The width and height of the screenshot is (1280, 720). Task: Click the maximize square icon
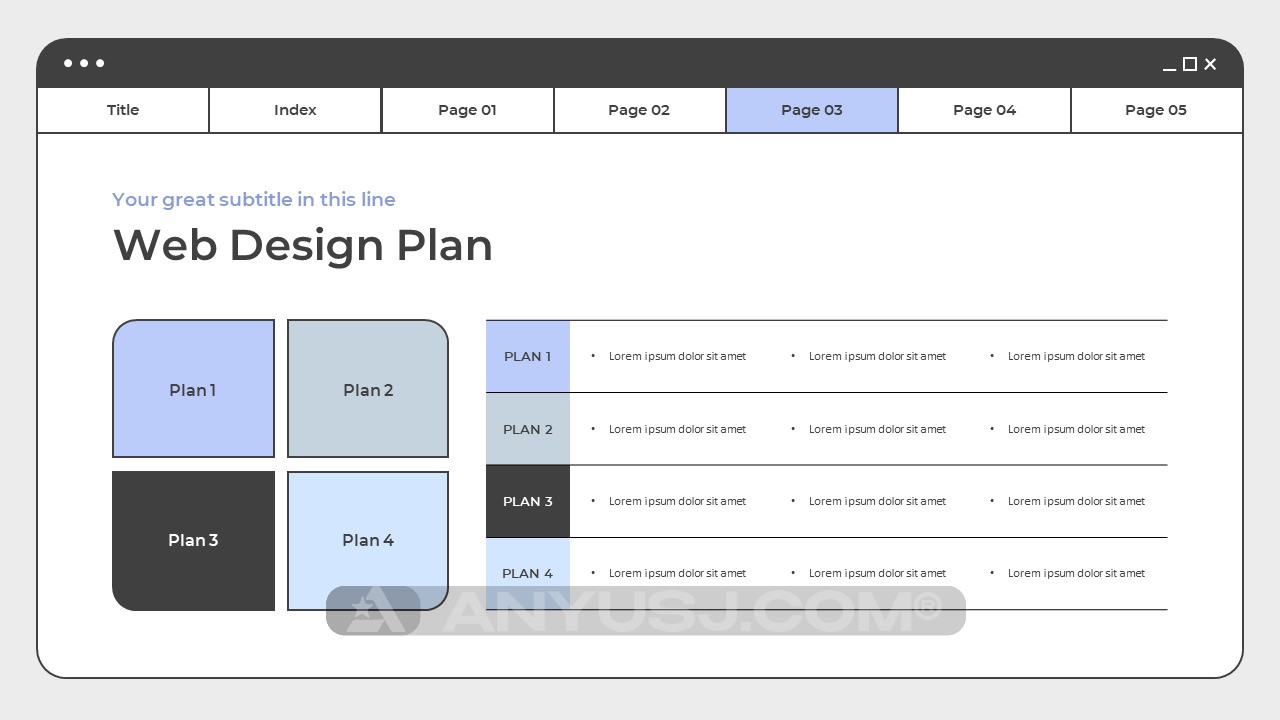[1190, 64]
